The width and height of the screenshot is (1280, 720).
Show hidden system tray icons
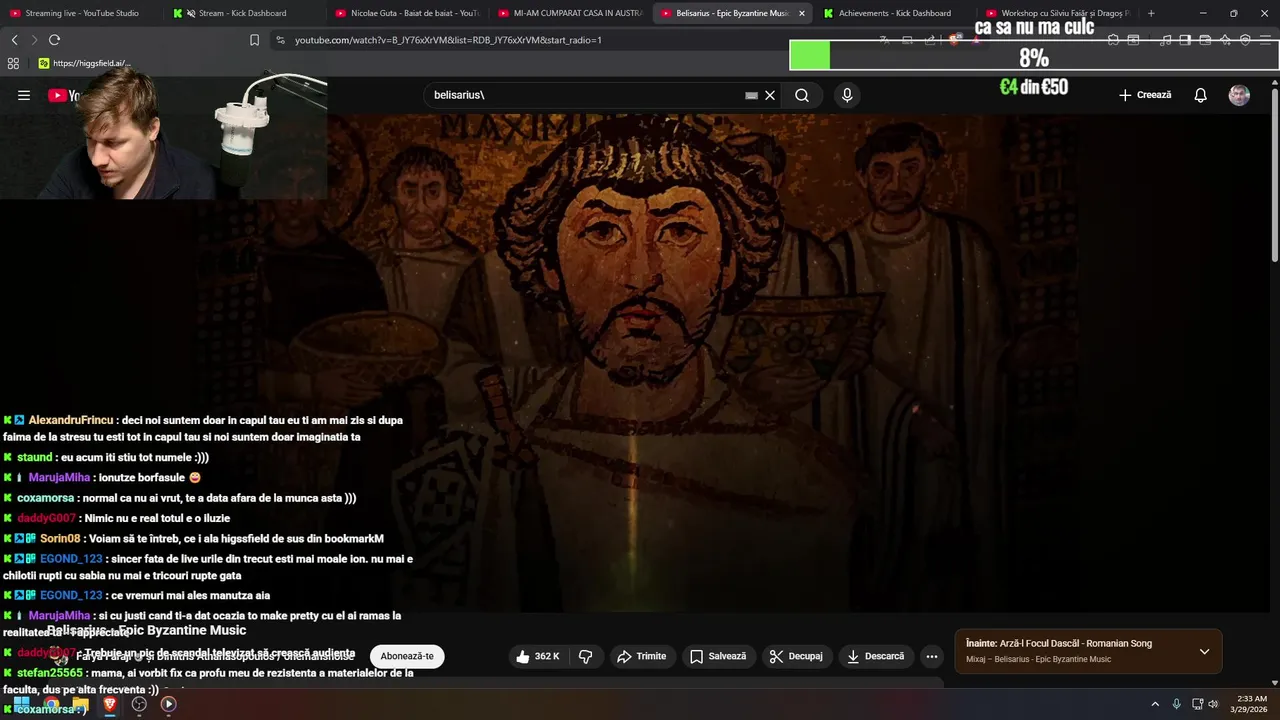click(1155, 704)
